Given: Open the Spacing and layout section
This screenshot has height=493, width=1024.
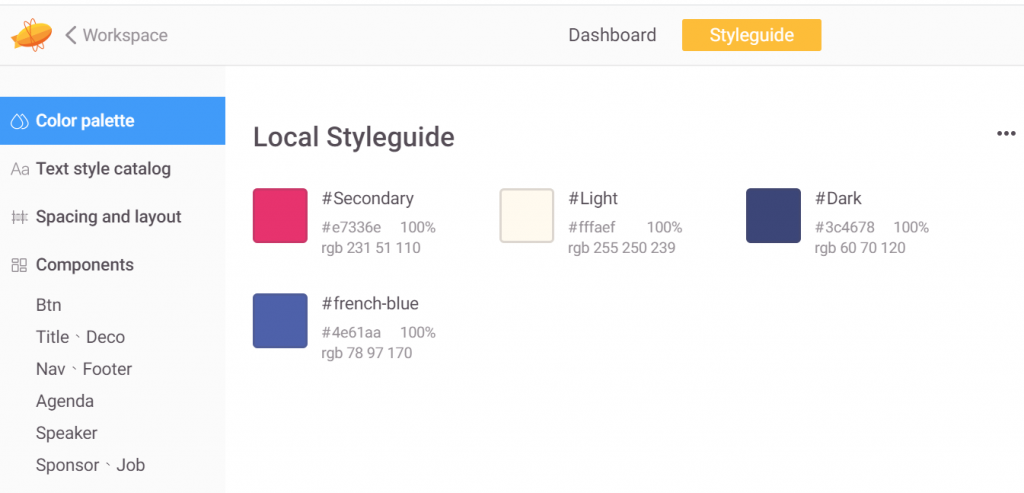Looking at the screenshot, I should point(108,217).
